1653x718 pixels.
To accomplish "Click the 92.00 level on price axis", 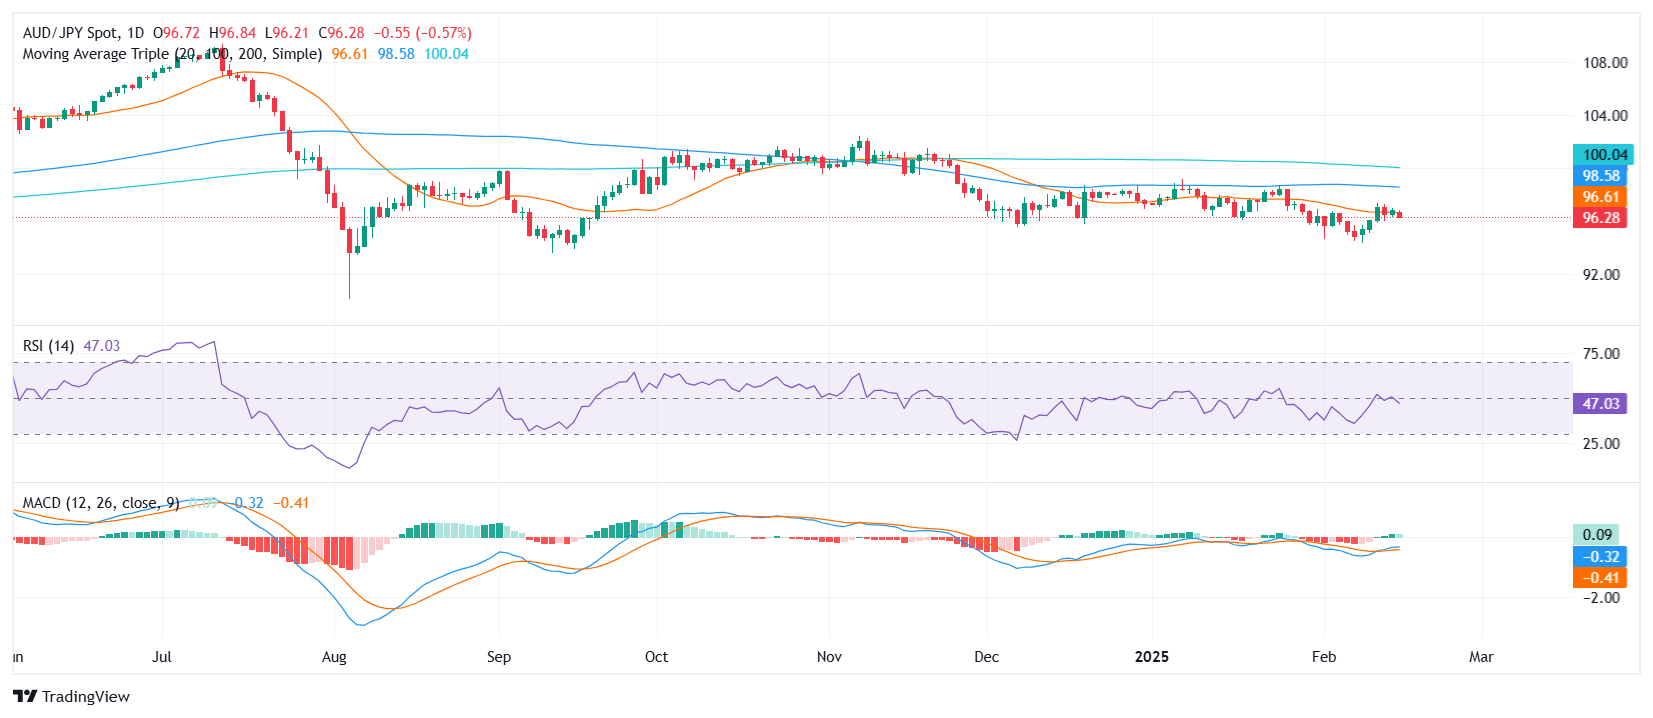I will (1600, 275).
